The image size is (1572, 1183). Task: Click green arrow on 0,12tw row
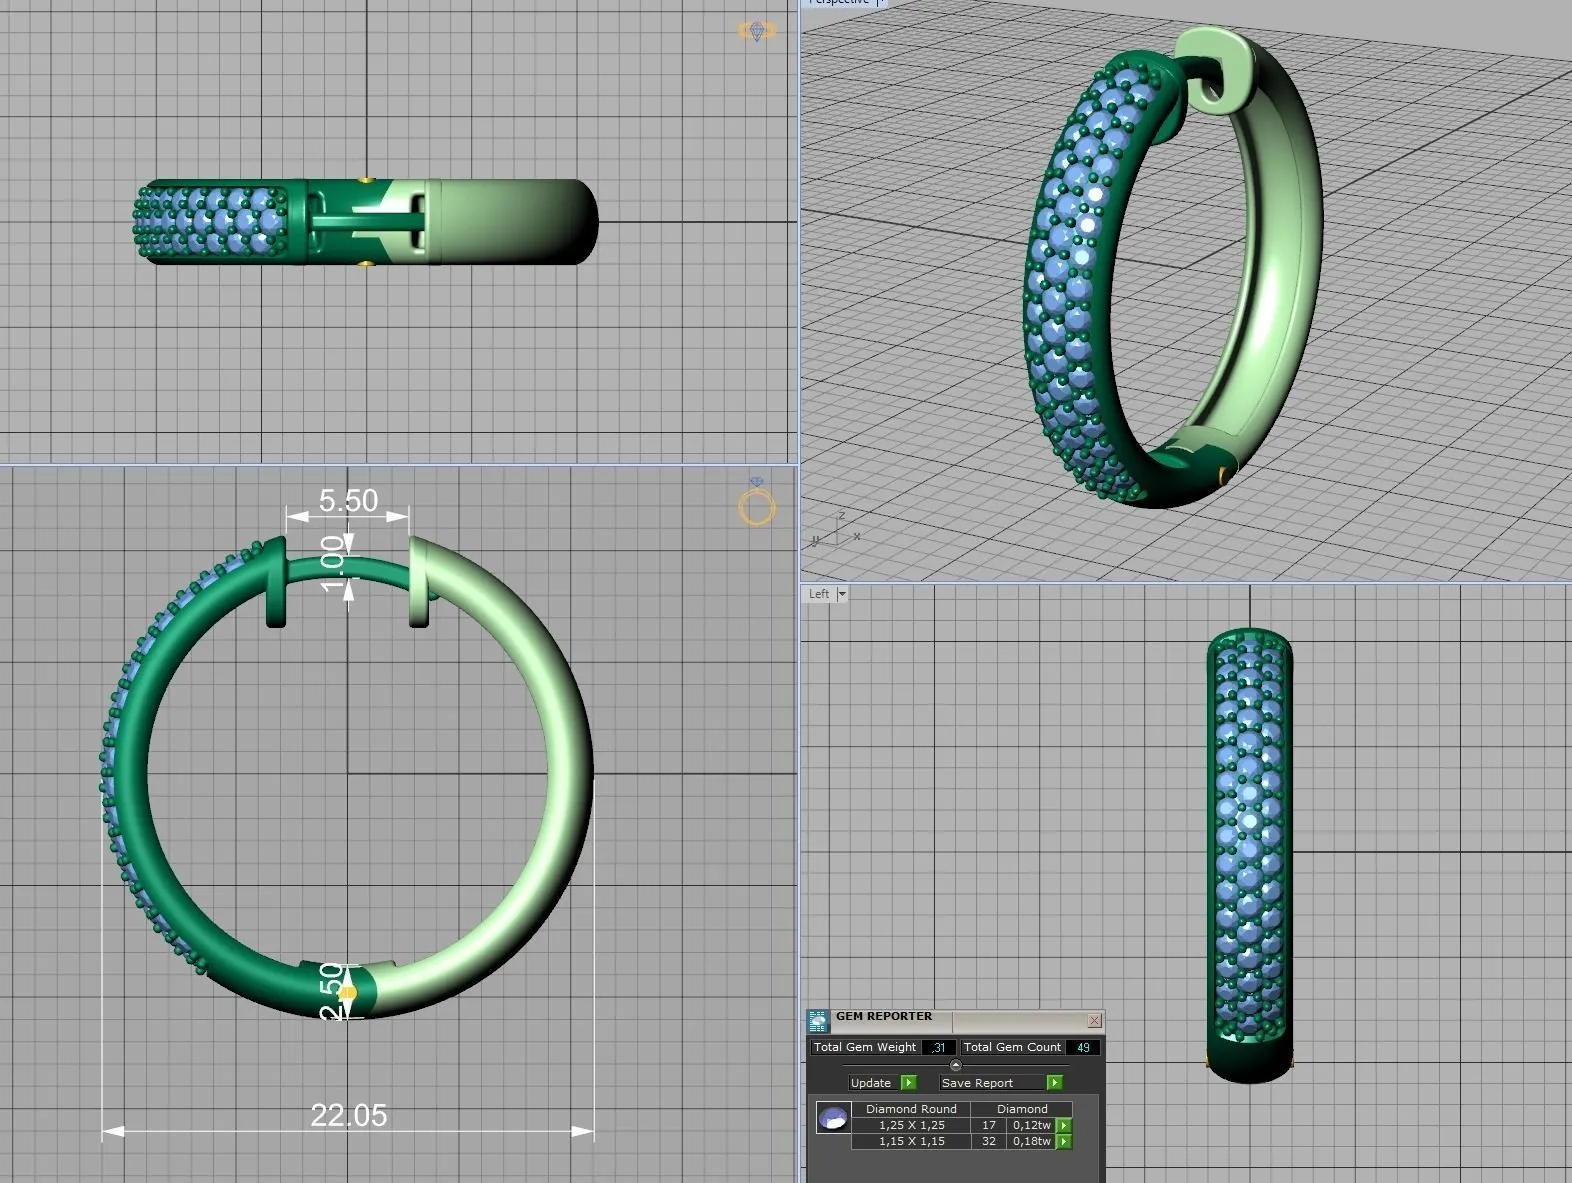coord(1064,1126)
